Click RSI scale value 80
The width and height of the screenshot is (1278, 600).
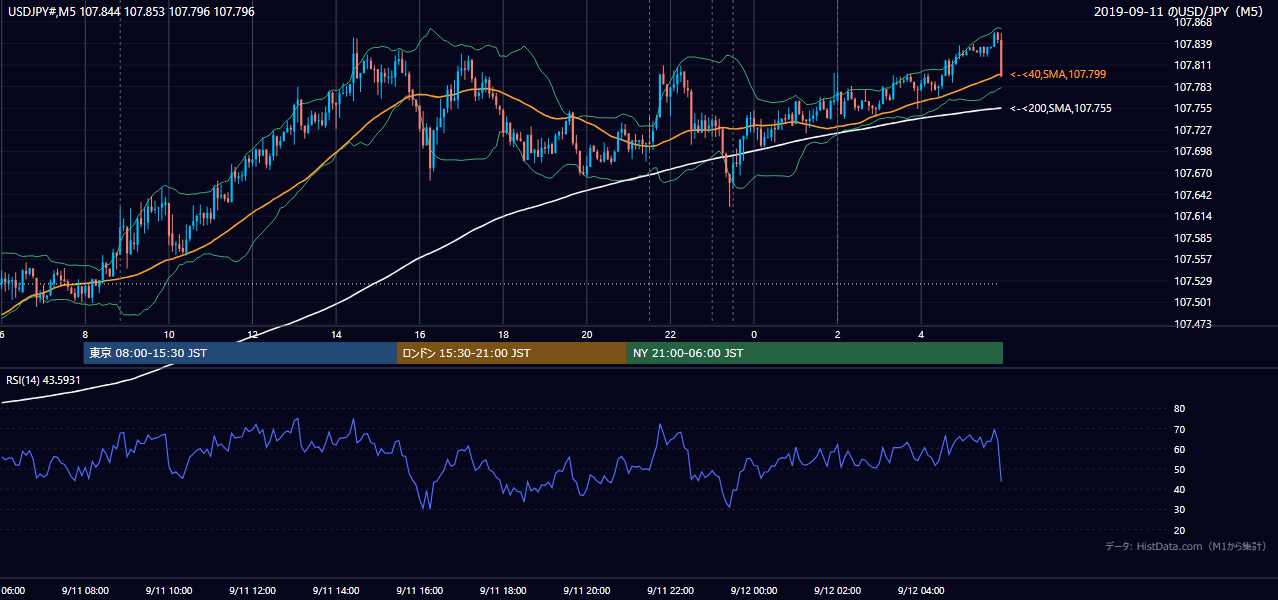click(1179, 409)
